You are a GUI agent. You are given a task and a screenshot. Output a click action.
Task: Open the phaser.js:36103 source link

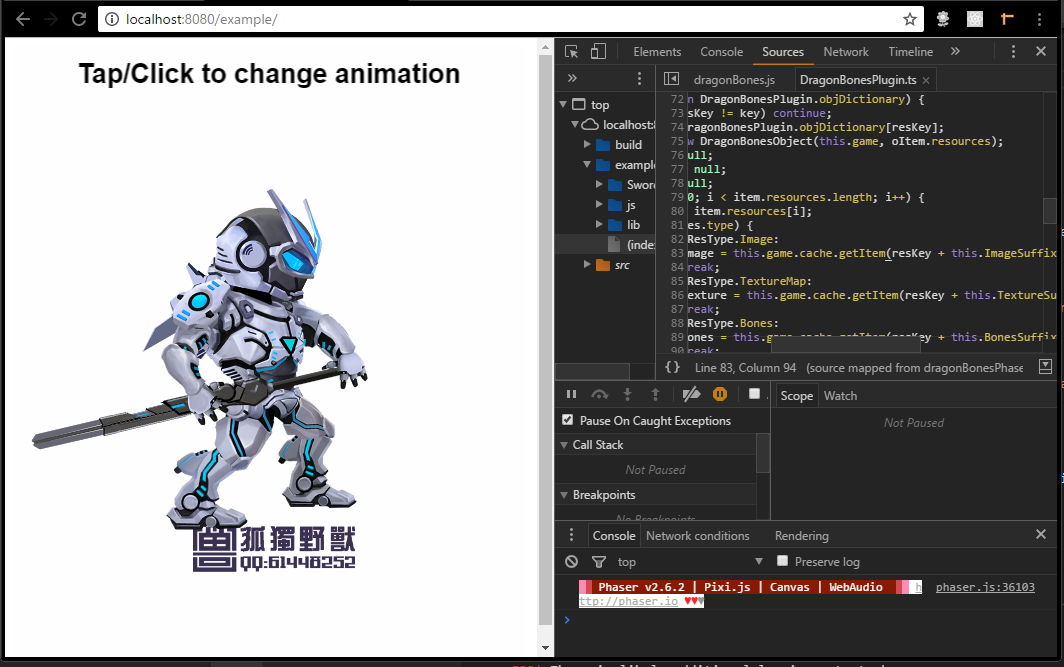pos(985,587)
